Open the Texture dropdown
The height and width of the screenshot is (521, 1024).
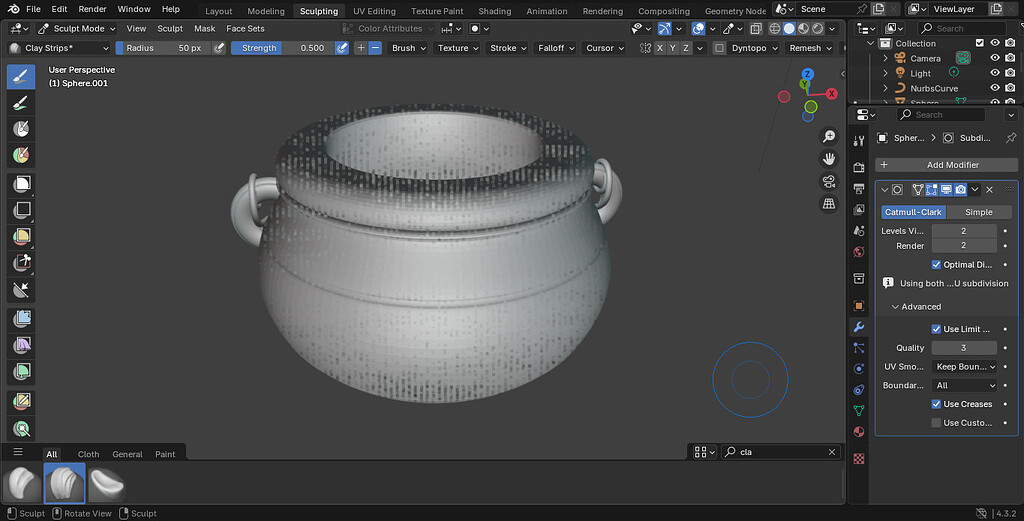pyautogui.click(x=458, y=48)
